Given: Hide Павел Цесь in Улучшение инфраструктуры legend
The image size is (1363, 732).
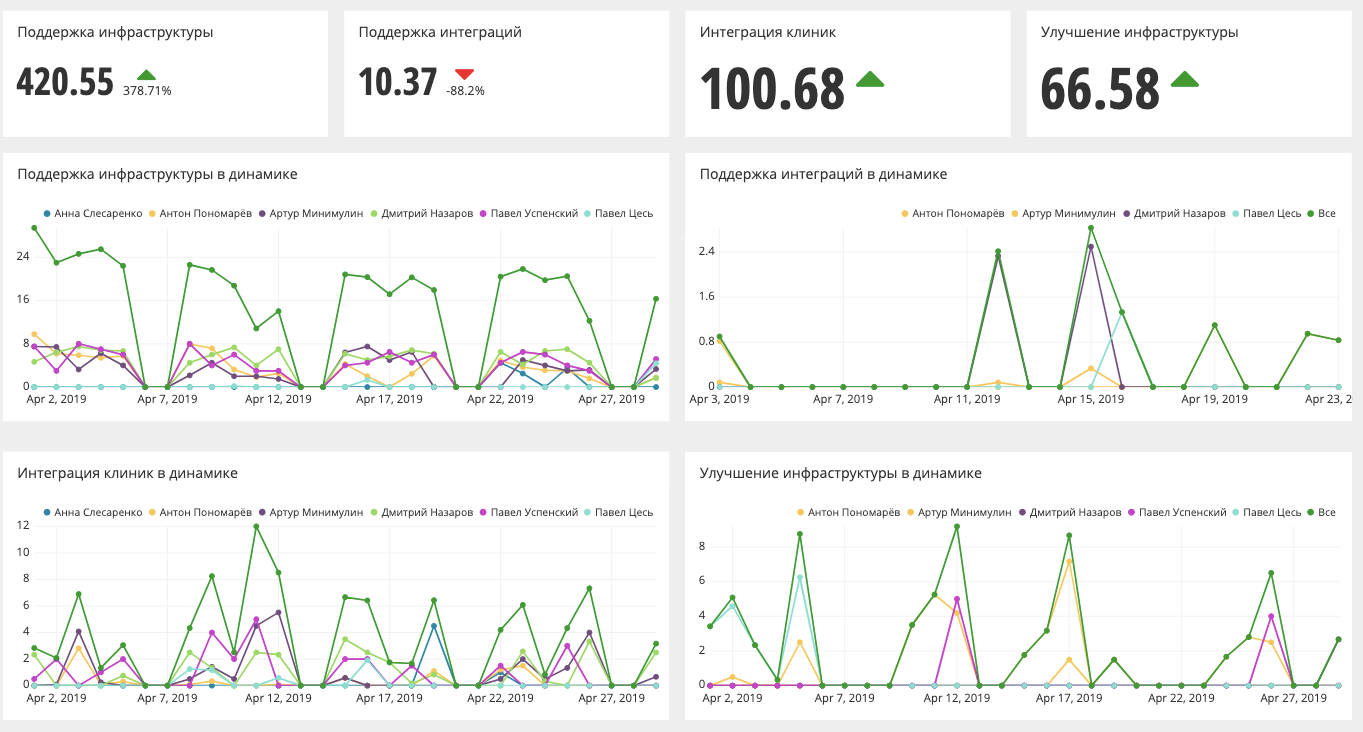Looking at the screenshot, I should click(x=1266, y=512).
